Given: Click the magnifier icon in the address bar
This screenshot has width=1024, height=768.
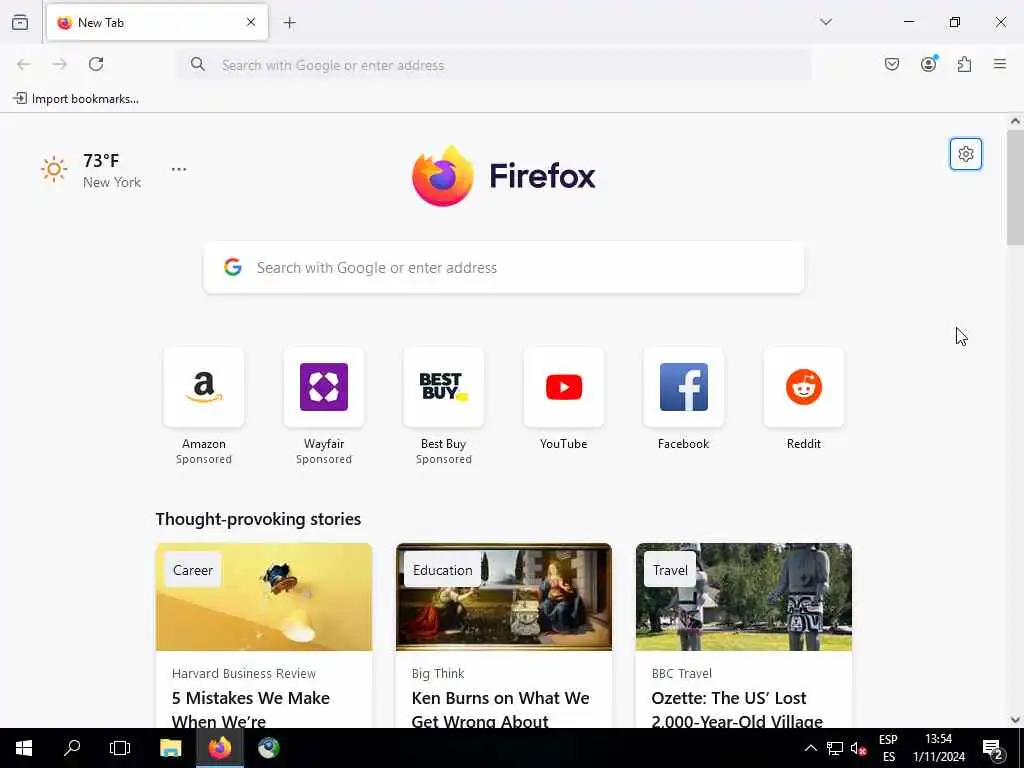Looking at the screenshot, I should coord(197,64).
